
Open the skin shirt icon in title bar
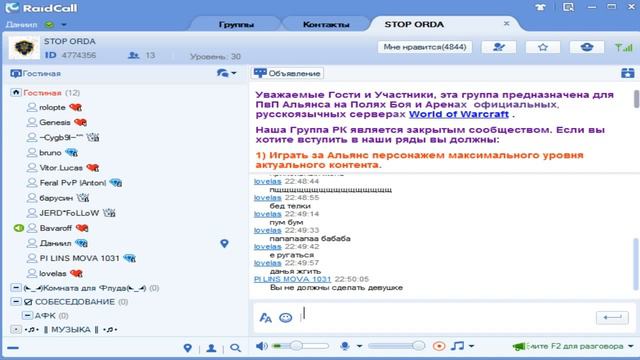pyautogui.click(x=540, y=7)
